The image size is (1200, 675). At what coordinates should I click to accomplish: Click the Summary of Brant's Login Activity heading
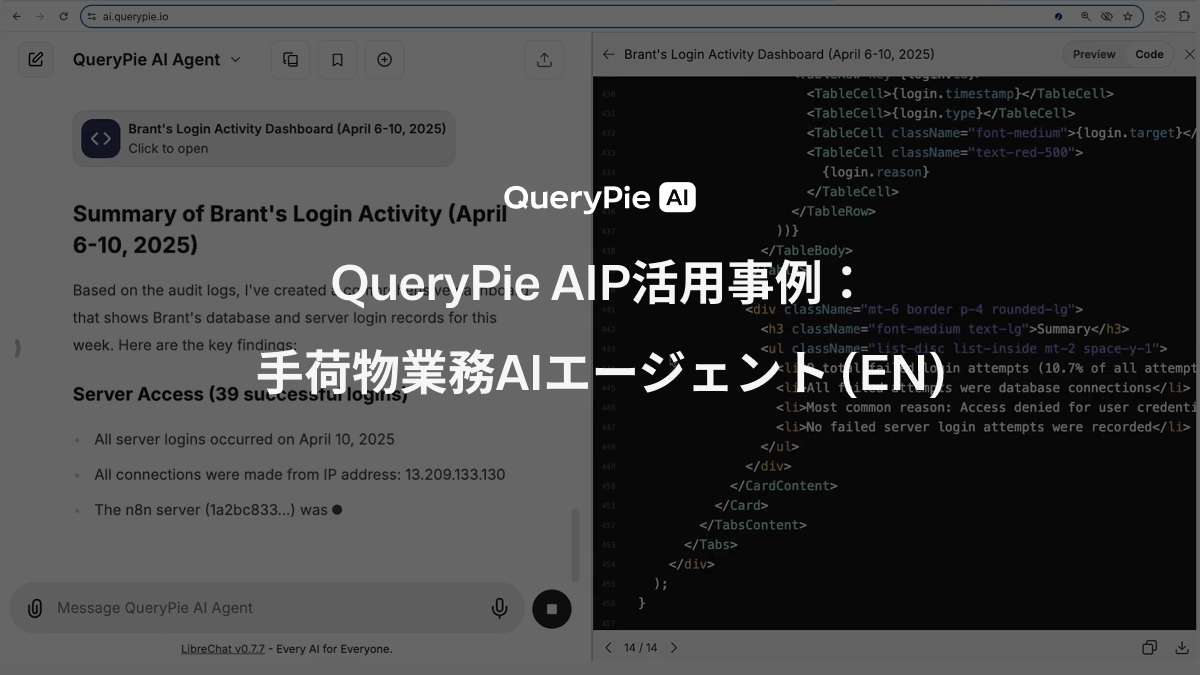[x=290, y=229]
